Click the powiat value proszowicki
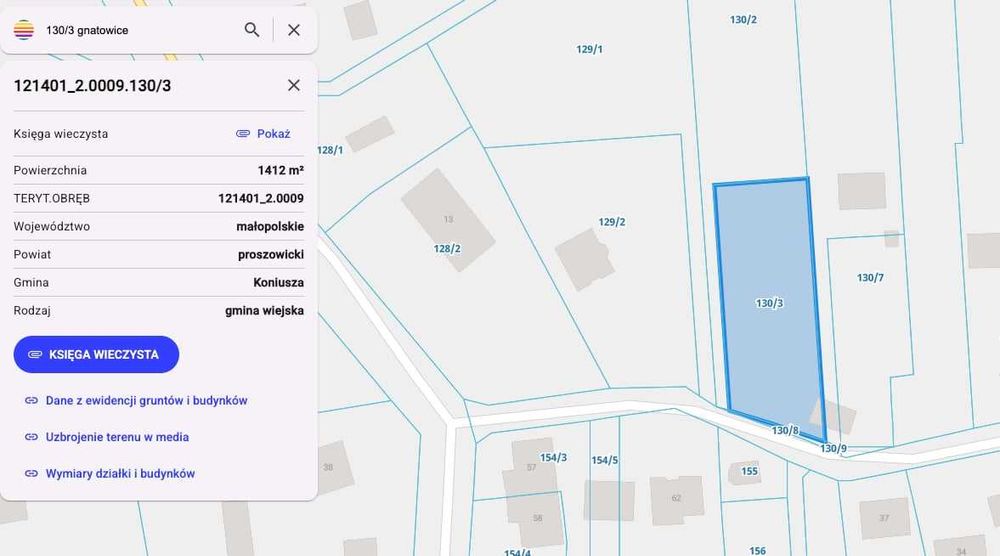The width and height of the screenshot is (1000, 556). point(271,254)
